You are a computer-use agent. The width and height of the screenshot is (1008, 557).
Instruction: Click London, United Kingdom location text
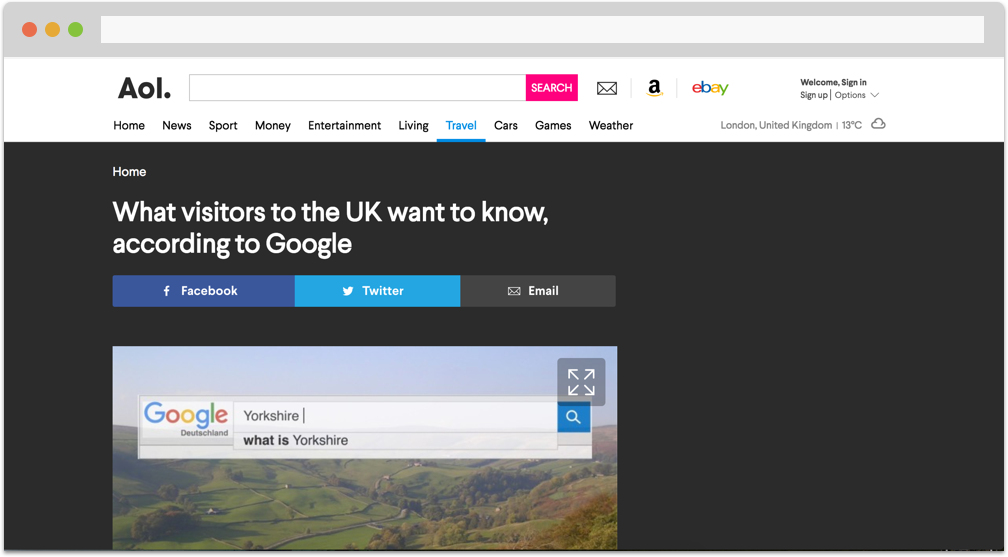776,125
